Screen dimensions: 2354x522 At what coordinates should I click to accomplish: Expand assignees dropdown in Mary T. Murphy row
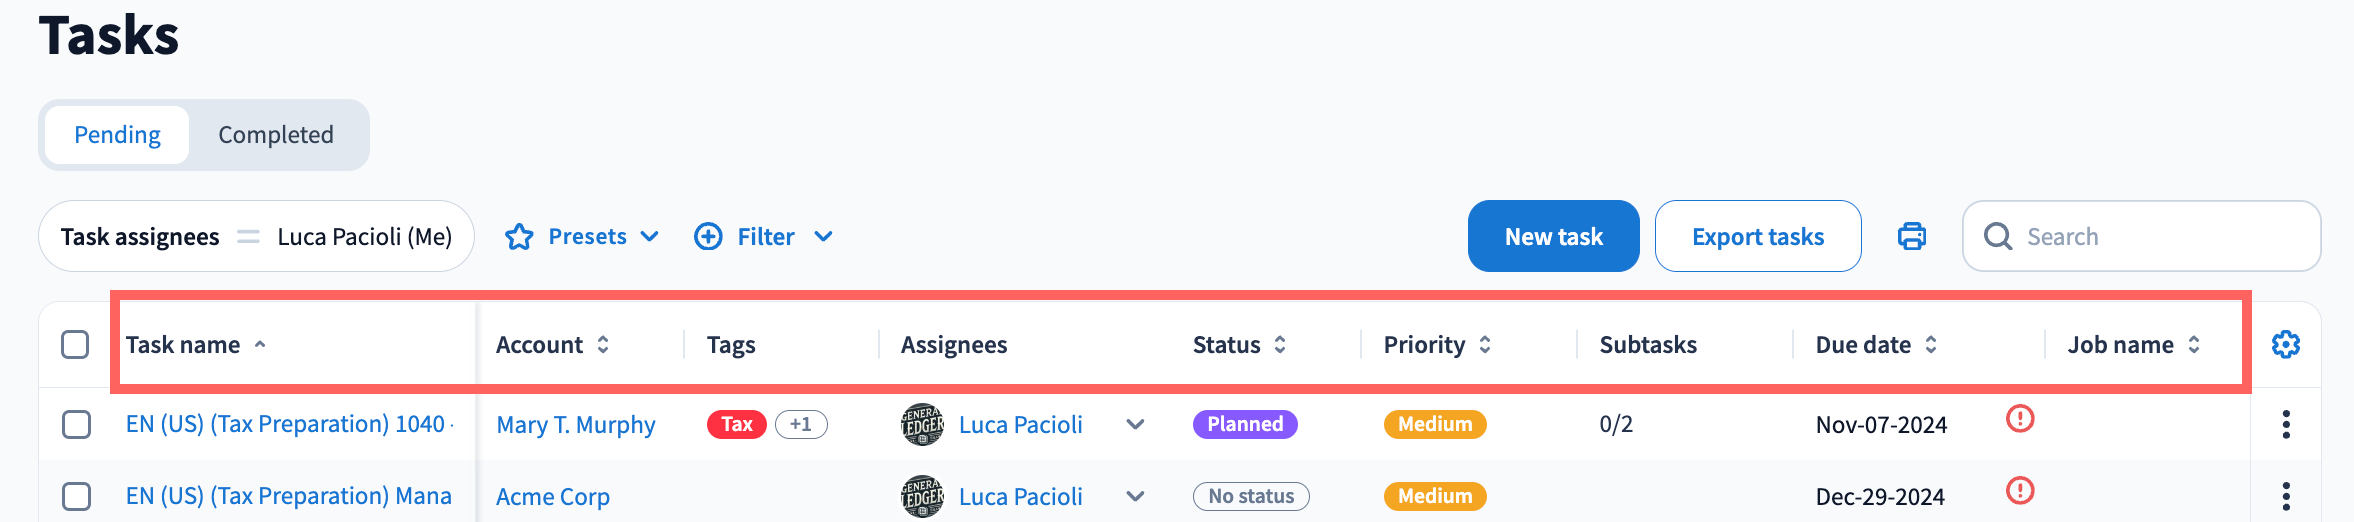[x=1135, y=425]
